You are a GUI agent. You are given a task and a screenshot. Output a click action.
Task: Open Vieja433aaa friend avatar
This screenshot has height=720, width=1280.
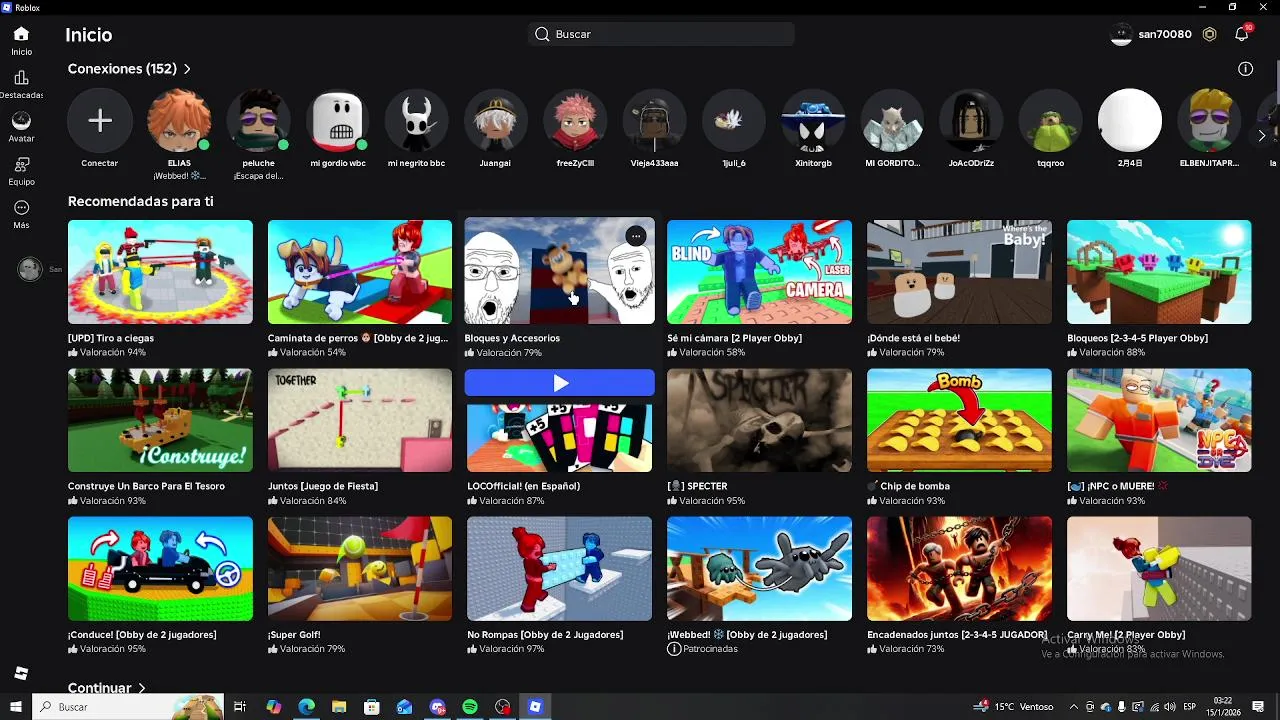(x=654, y=121)
